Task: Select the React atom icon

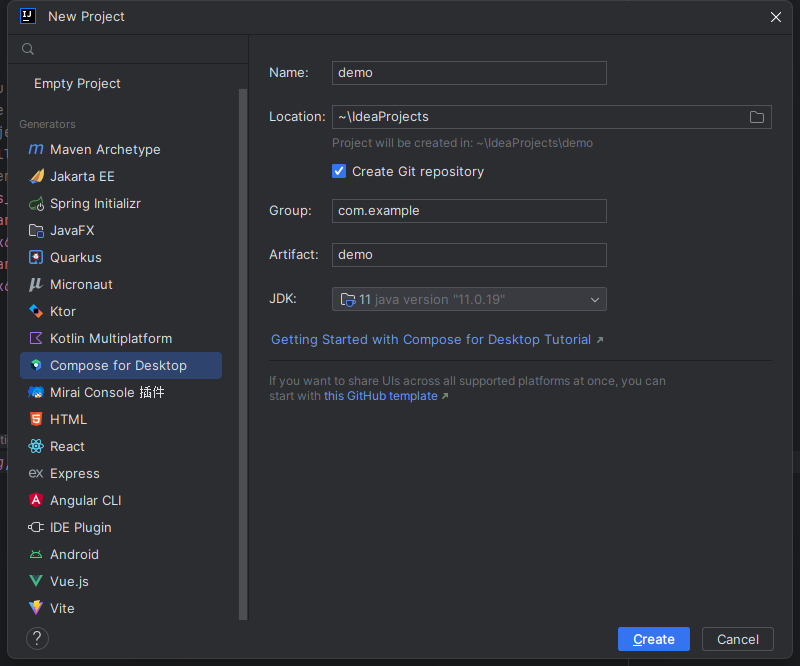Action: click(36, 447)
